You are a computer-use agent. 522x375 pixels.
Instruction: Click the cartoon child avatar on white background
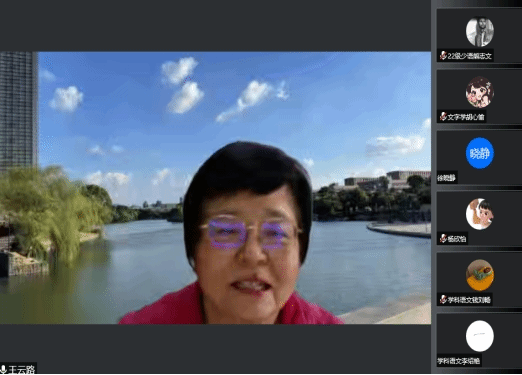(x=480, y=214)
